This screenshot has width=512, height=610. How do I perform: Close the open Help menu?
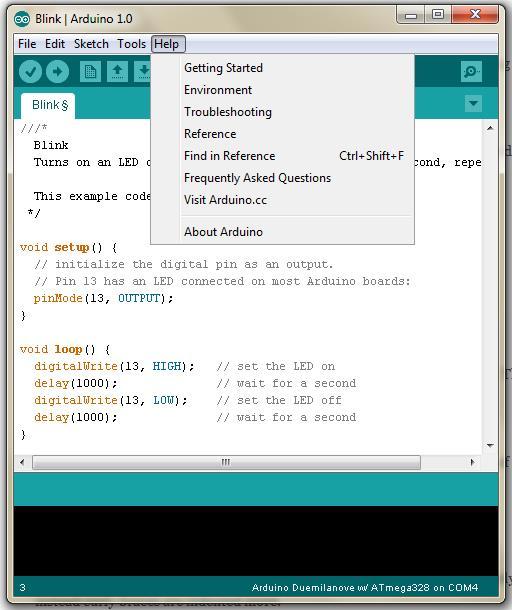[168, 44]
